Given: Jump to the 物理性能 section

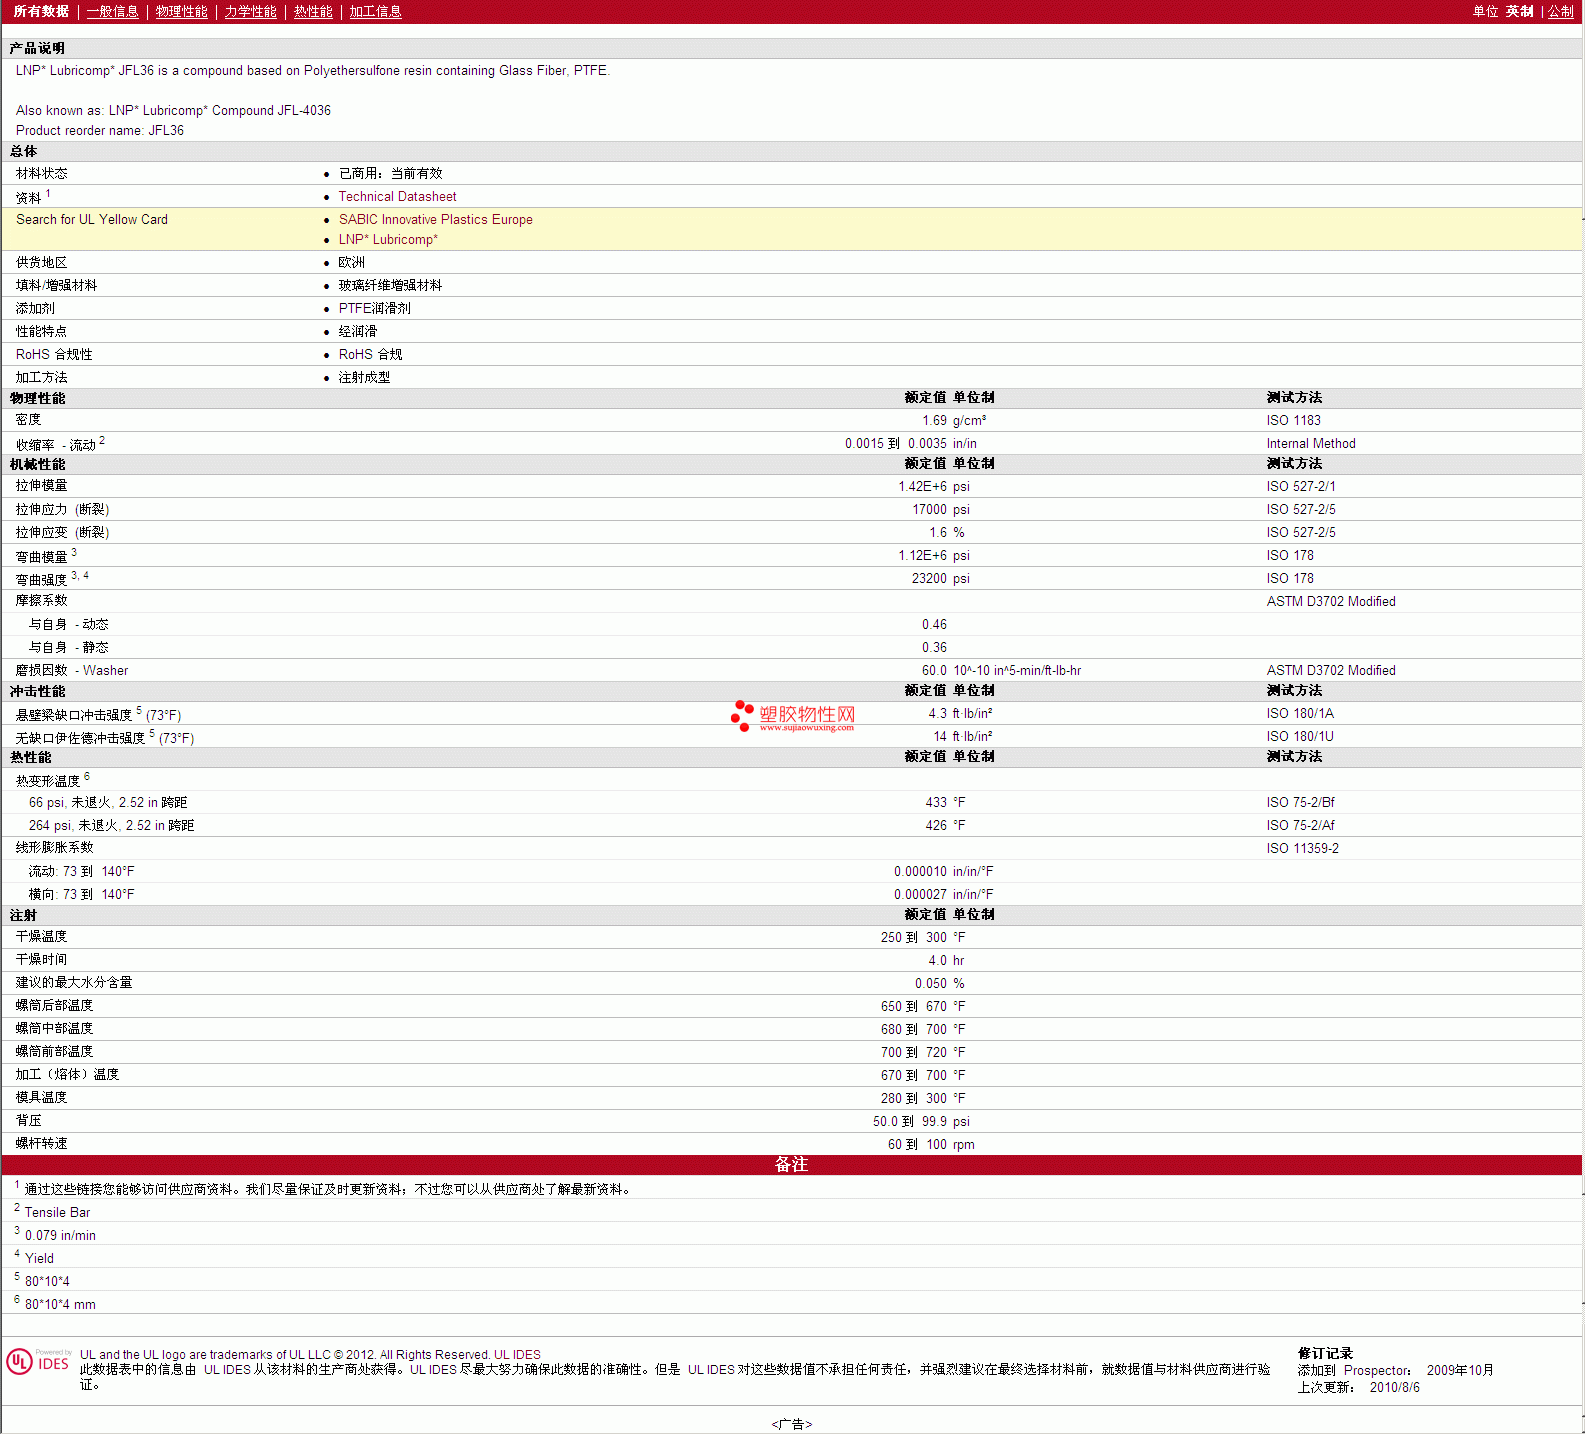Looking at the screenshot, I should pos(181,12).
